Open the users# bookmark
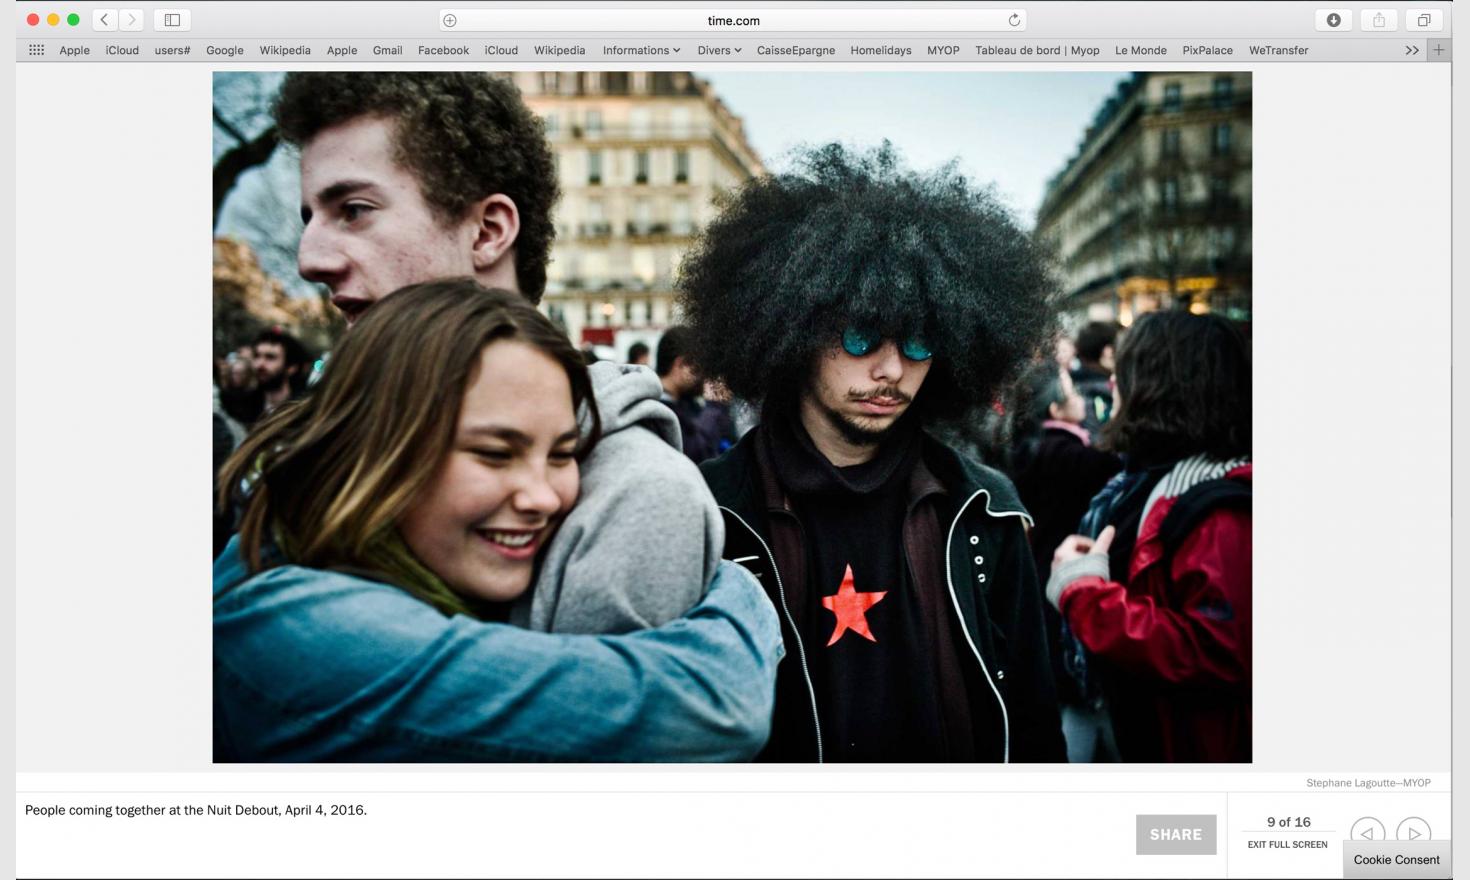The image size is (1470, 880). (x=172, y=50)
